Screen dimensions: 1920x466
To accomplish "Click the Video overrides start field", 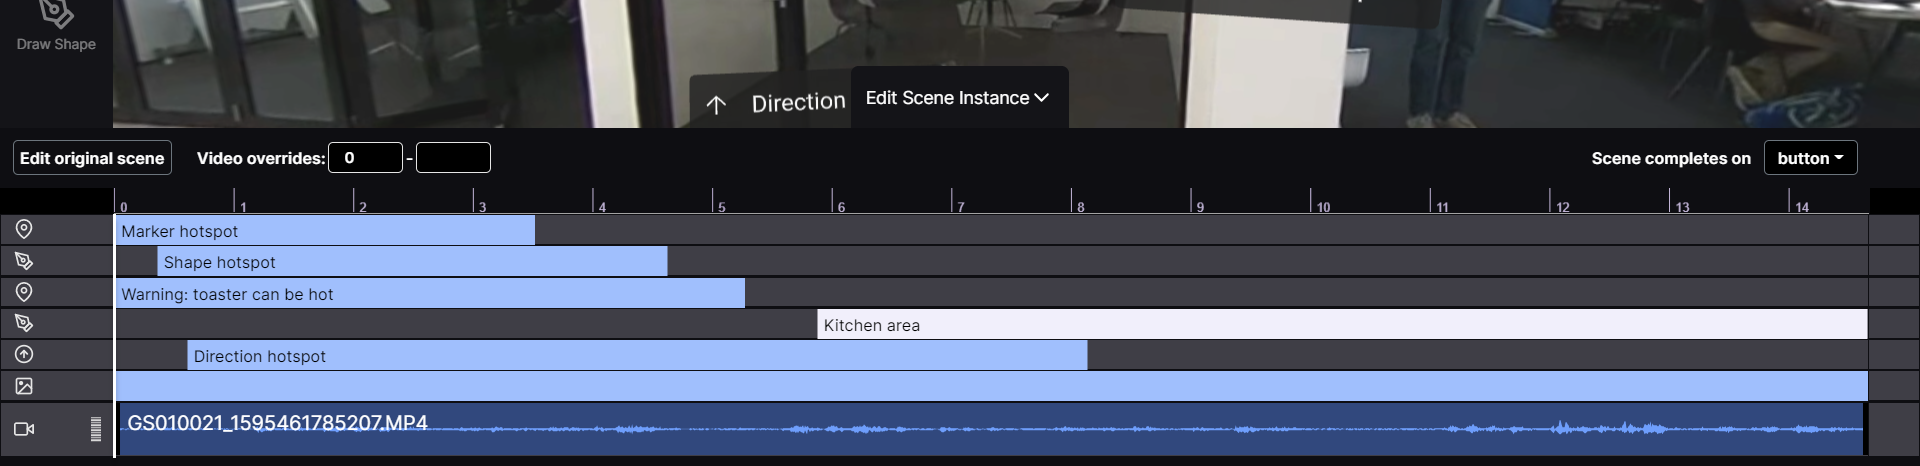I will [365, 158].
